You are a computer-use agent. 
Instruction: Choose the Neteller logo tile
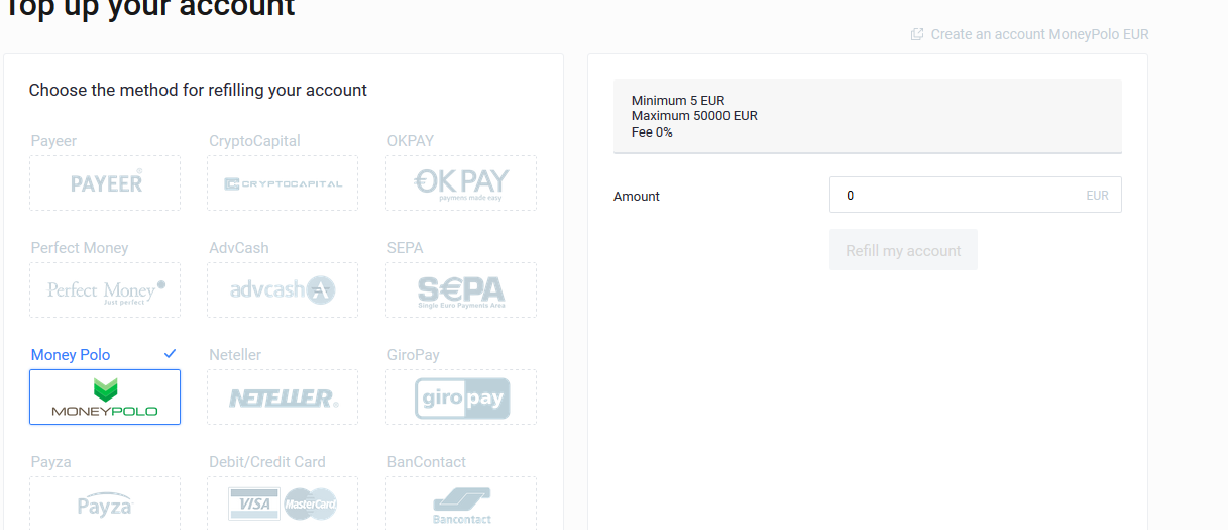283,397
